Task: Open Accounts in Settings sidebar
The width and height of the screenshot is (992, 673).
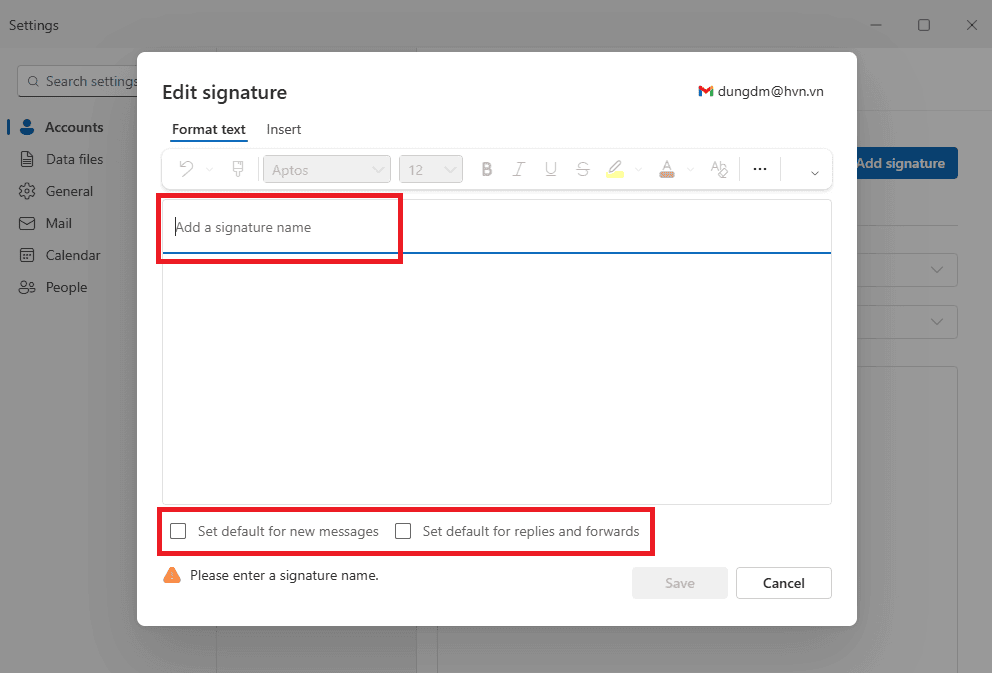Action: click(x=73, y=127)
